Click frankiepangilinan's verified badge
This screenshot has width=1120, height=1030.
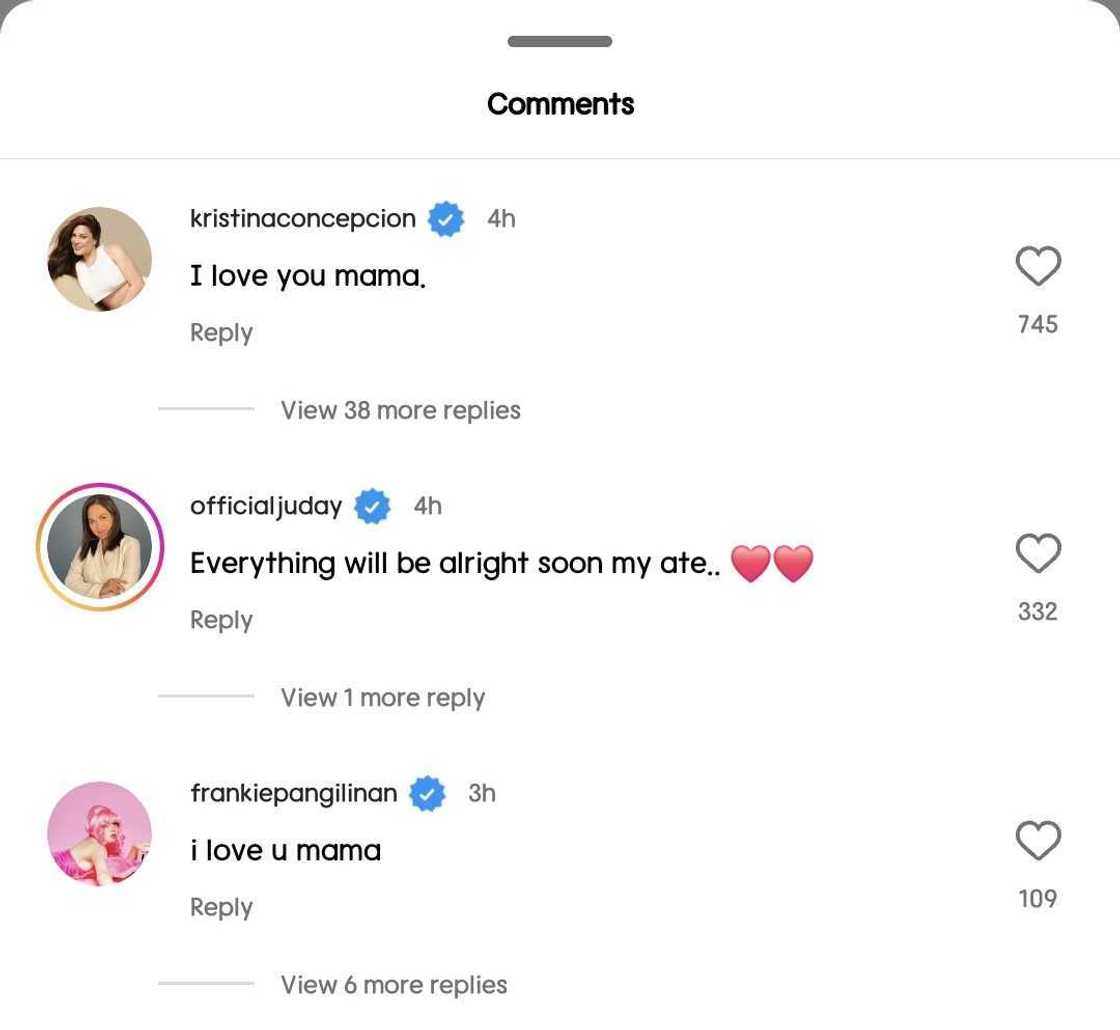427,793
